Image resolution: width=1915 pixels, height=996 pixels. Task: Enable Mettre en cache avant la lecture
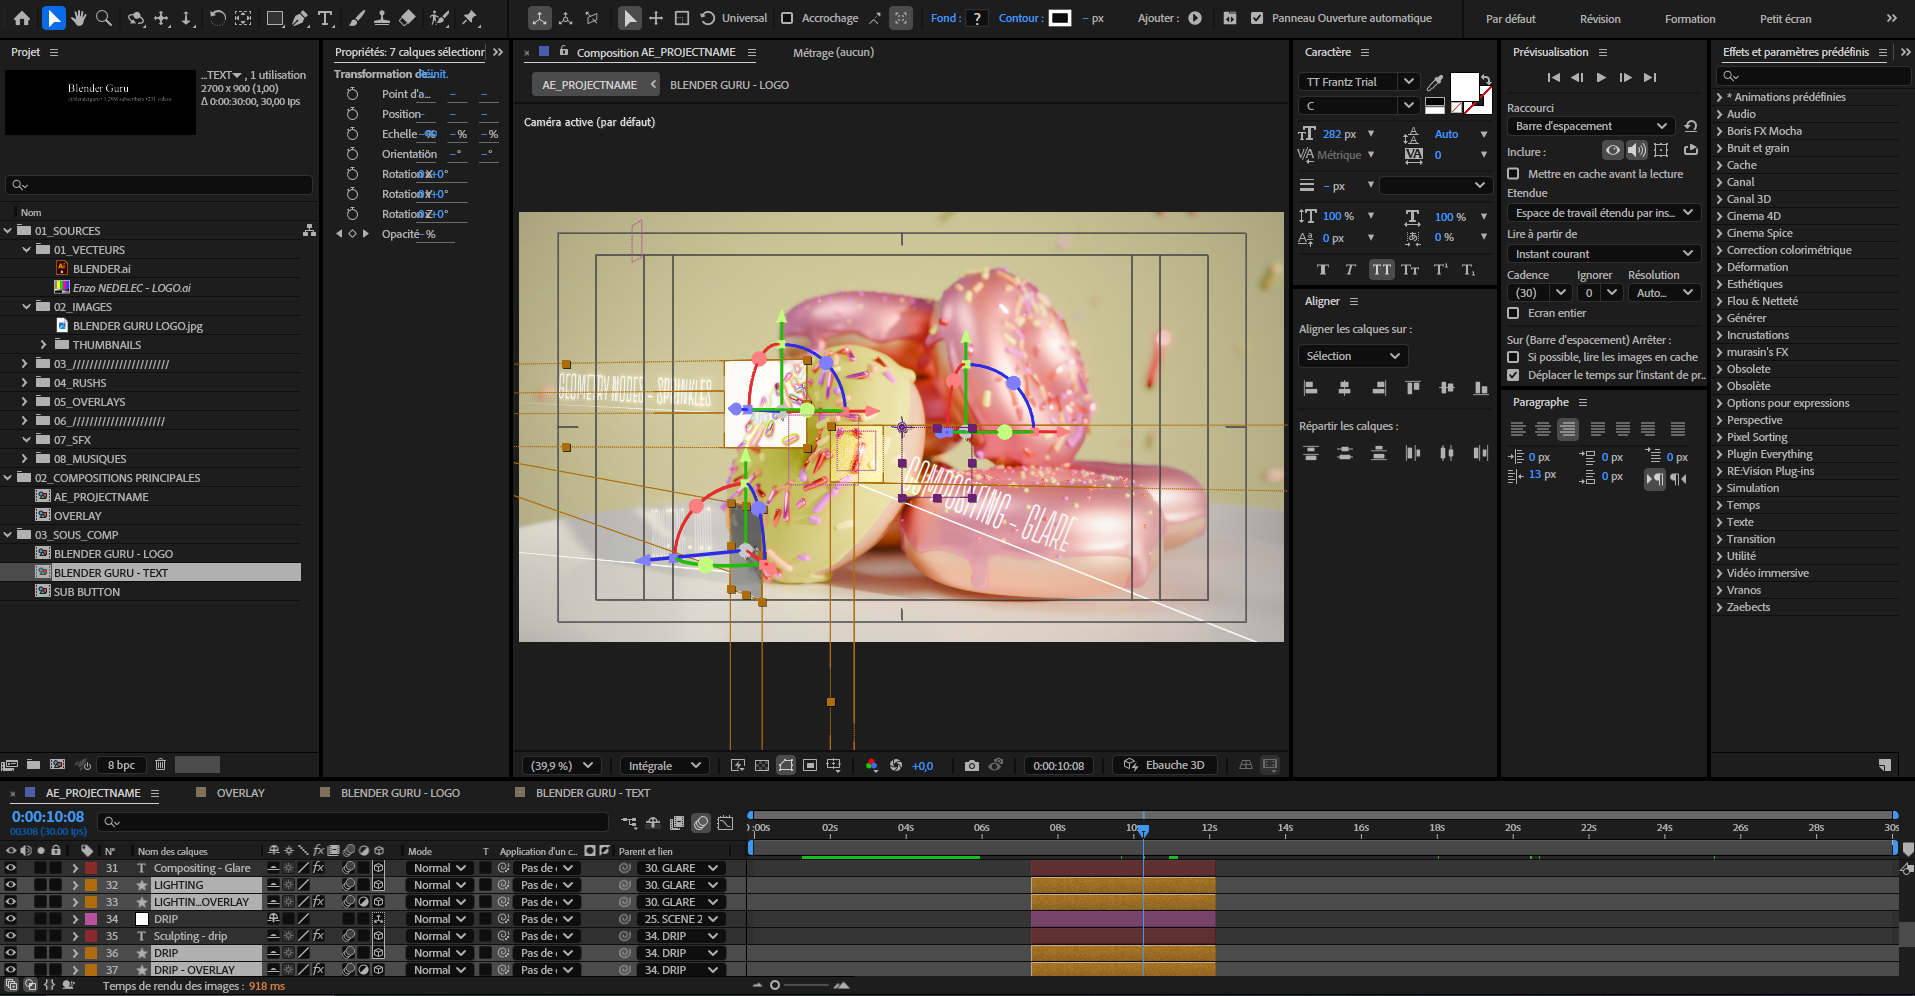(x=1514, y=173)
